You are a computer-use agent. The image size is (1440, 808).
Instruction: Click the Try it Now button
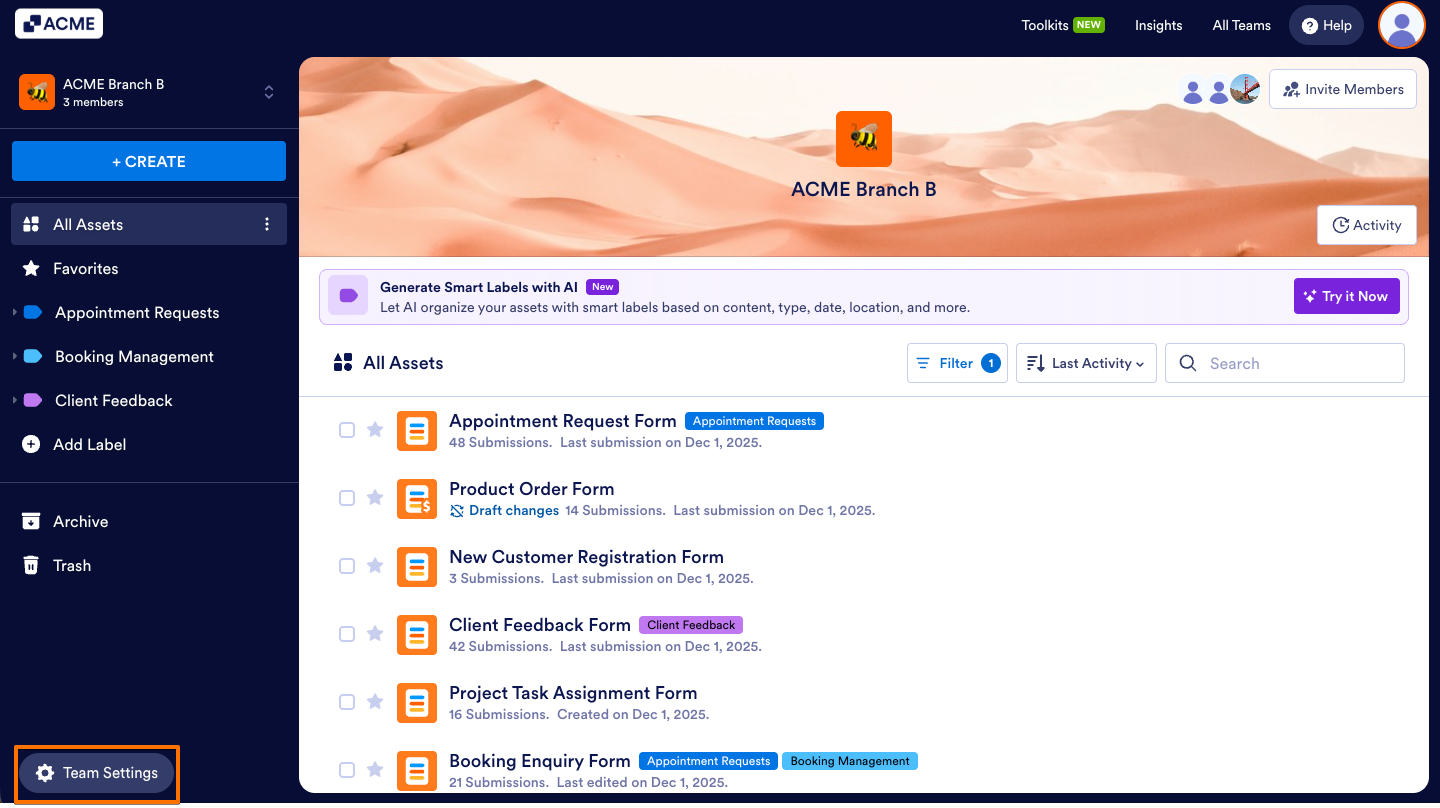(1347, 296)
